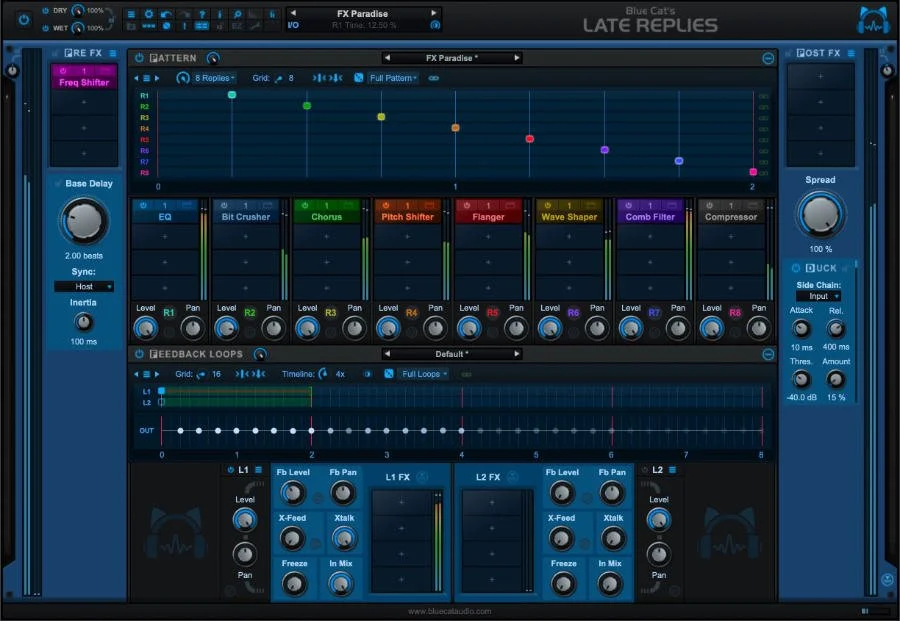Open the help question mark icon
Viewport: 900px width, 621px height.
[202, 14]
